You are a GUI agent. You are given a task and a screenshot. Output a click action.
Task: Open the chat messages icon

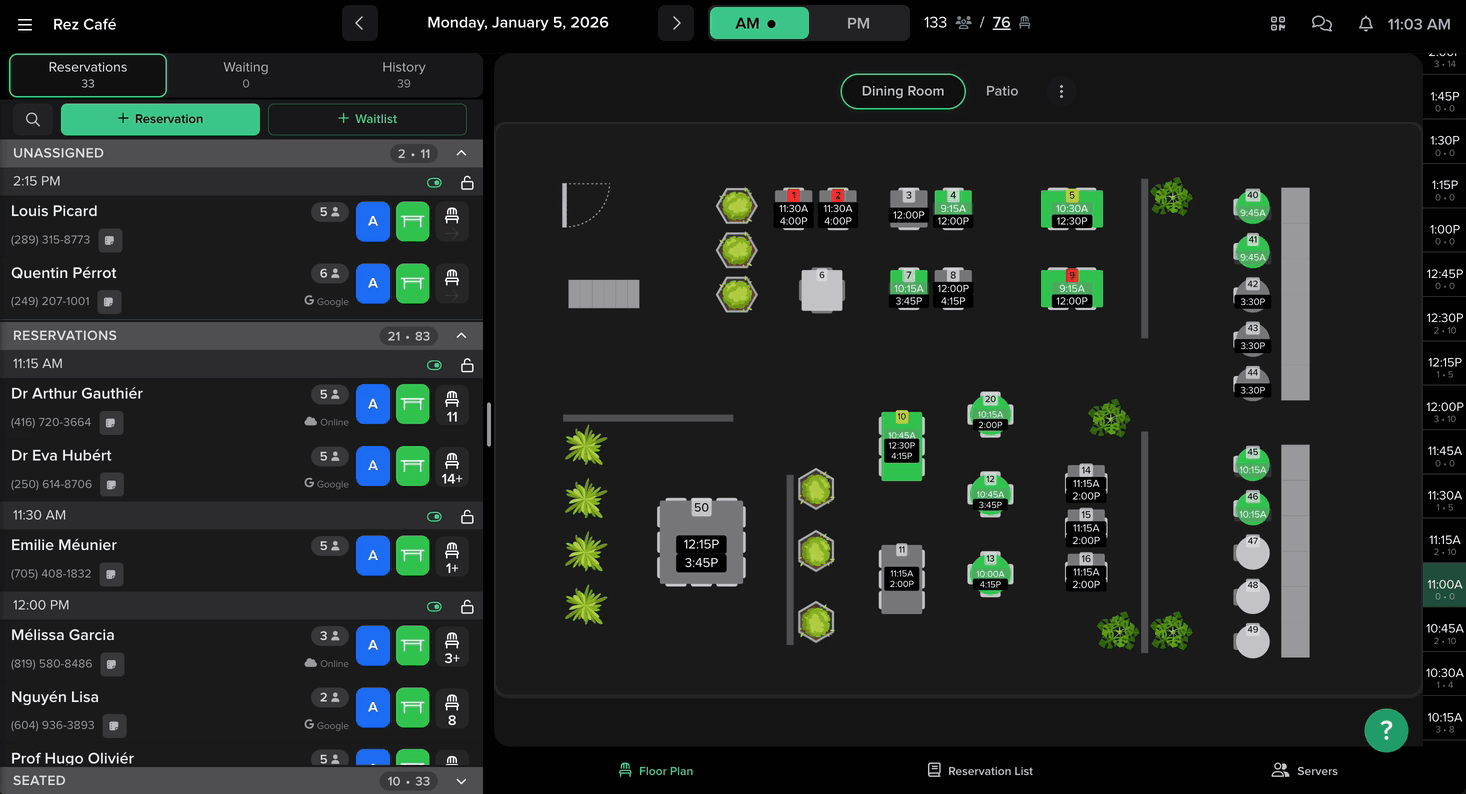pos(1321,24)
